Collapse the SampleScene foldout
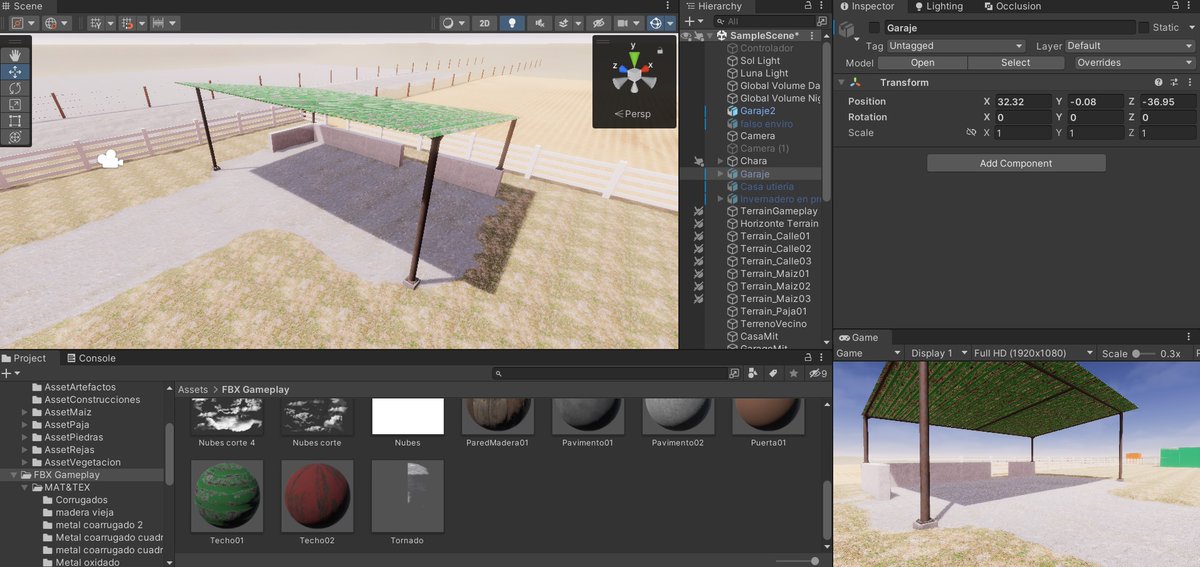The width and height of the screenshot is (1200, 567). coord(711,36)
